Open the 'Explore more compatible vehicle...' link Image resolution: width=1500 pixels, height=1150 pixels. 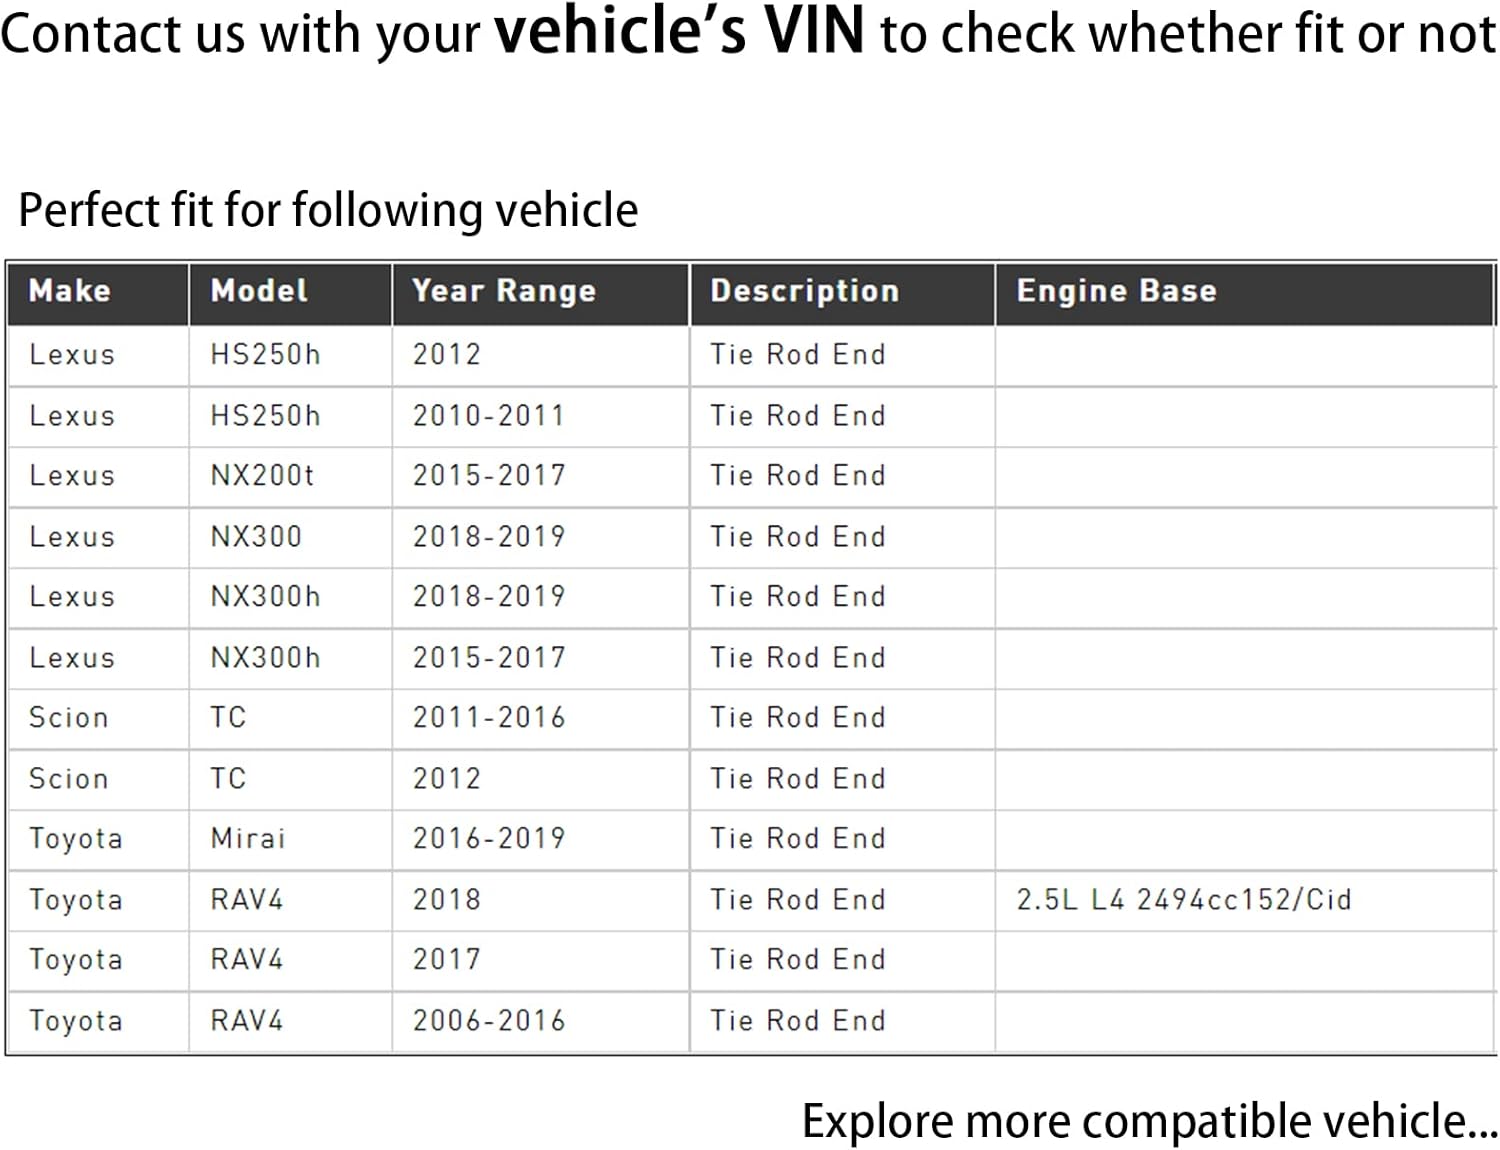pos(1149,1121)
